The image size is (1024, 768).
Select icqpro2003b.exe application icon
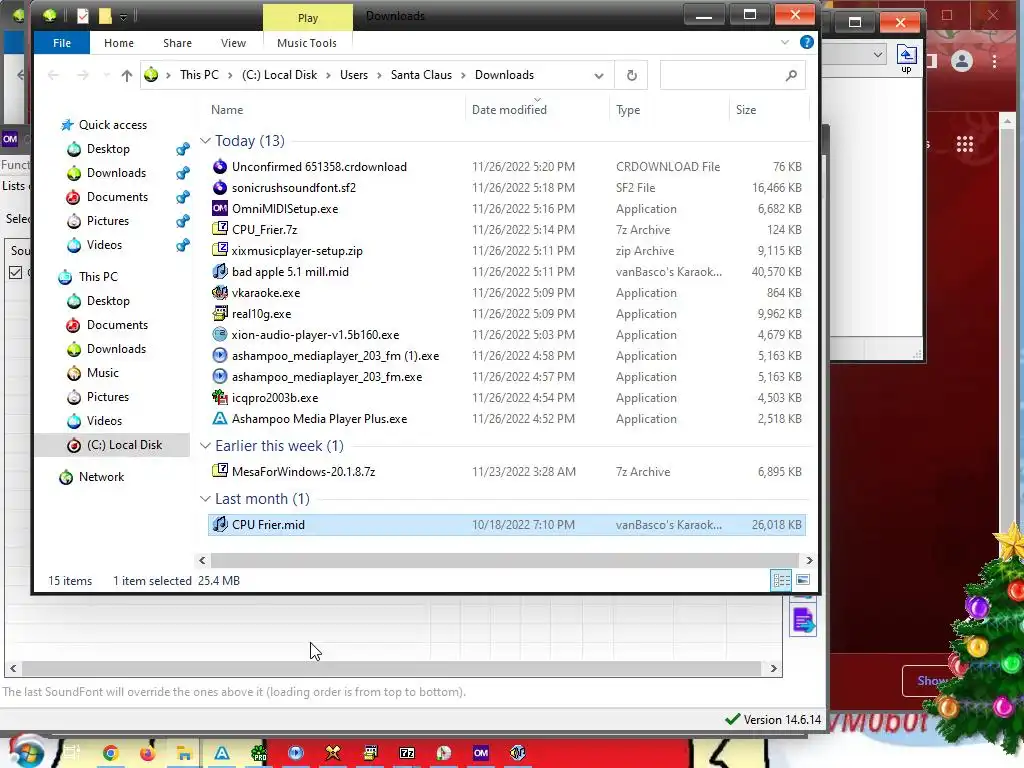(x=220, y=398)
